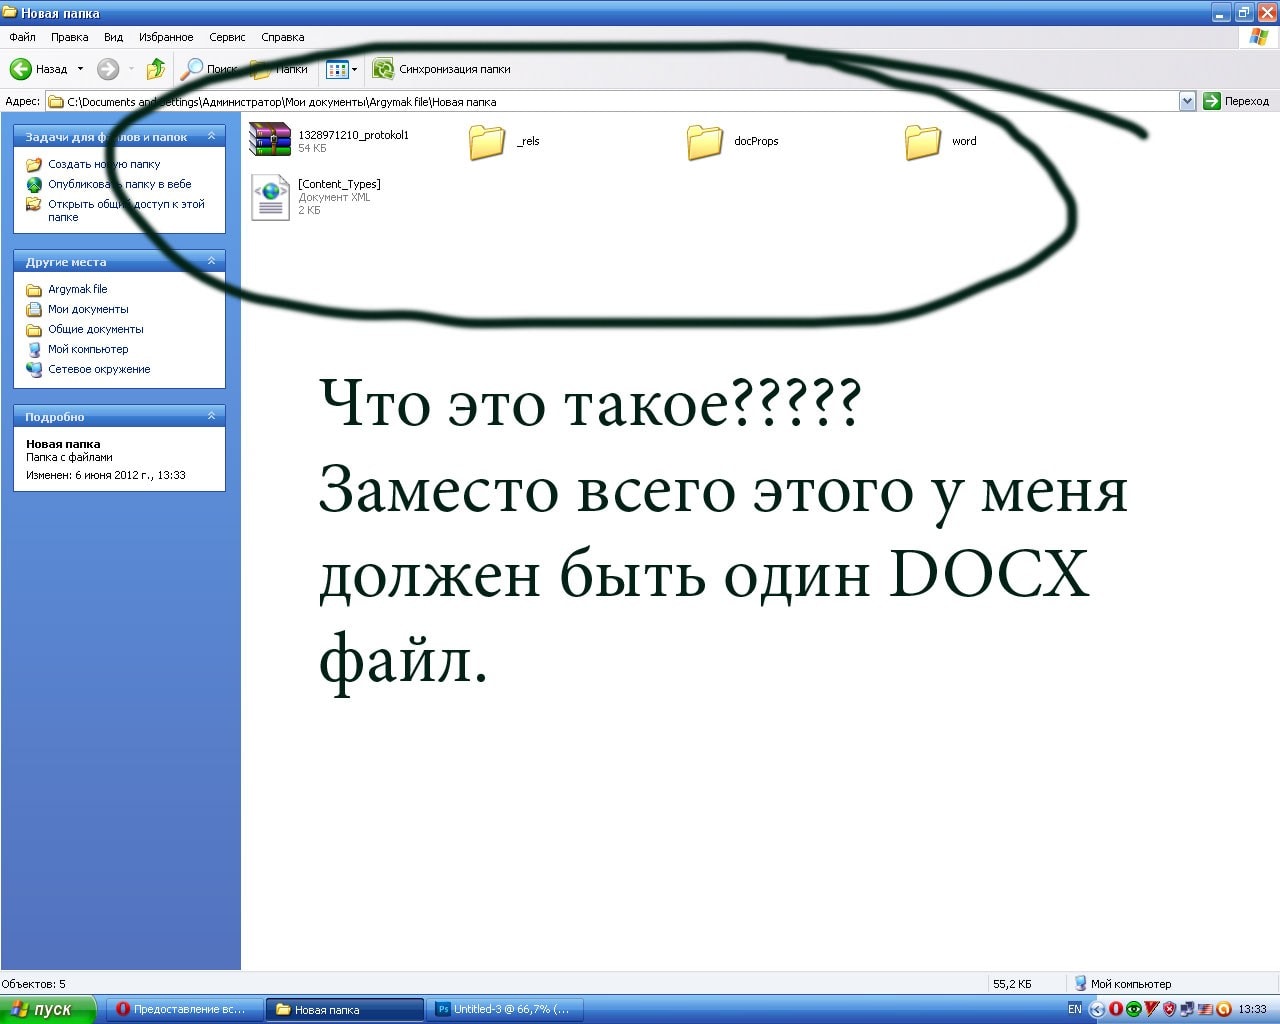
Task: Select the word folder icon
Action: pos(922,142)
